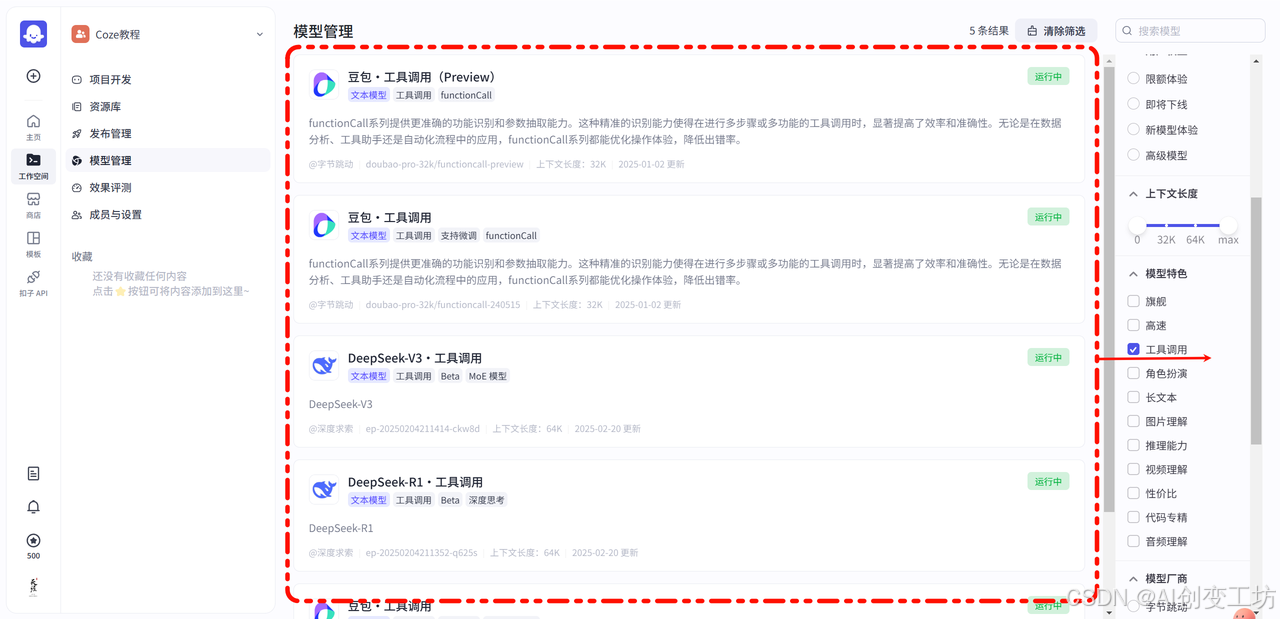Image resolution: width=1280 pixels, height=619 pixels.
Task: Click 64K mark on context slider
Action: point(1196,240)
